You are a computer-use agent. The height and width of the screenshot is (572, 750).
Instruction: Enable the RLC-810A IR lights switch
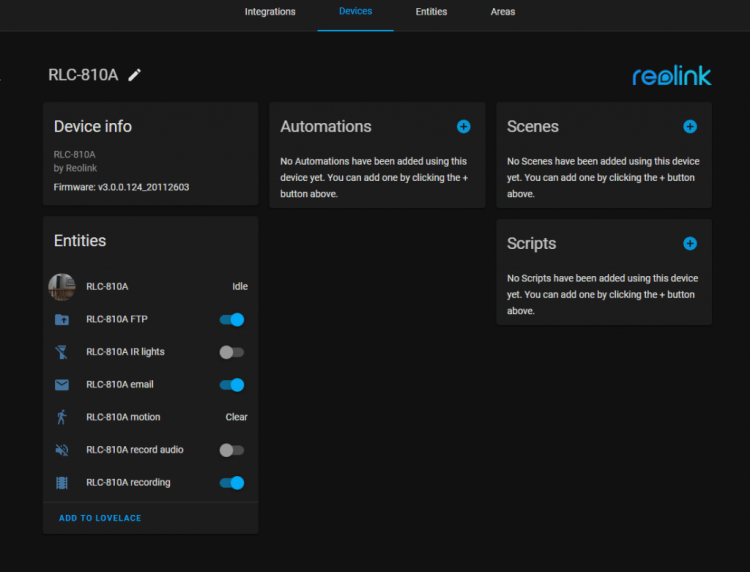(232, 352)
